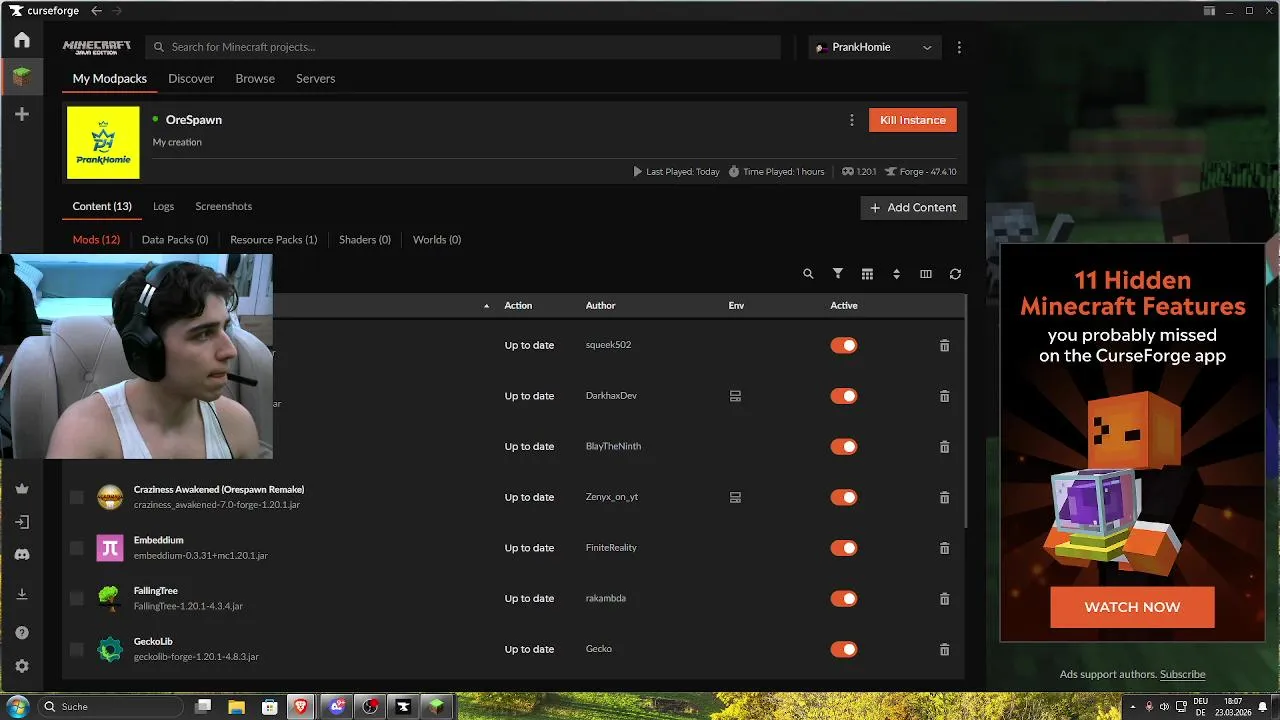This screenshot has height=720, width=1280.
Task: Delete the GeckoLib mod
Action: click(944, 649)
